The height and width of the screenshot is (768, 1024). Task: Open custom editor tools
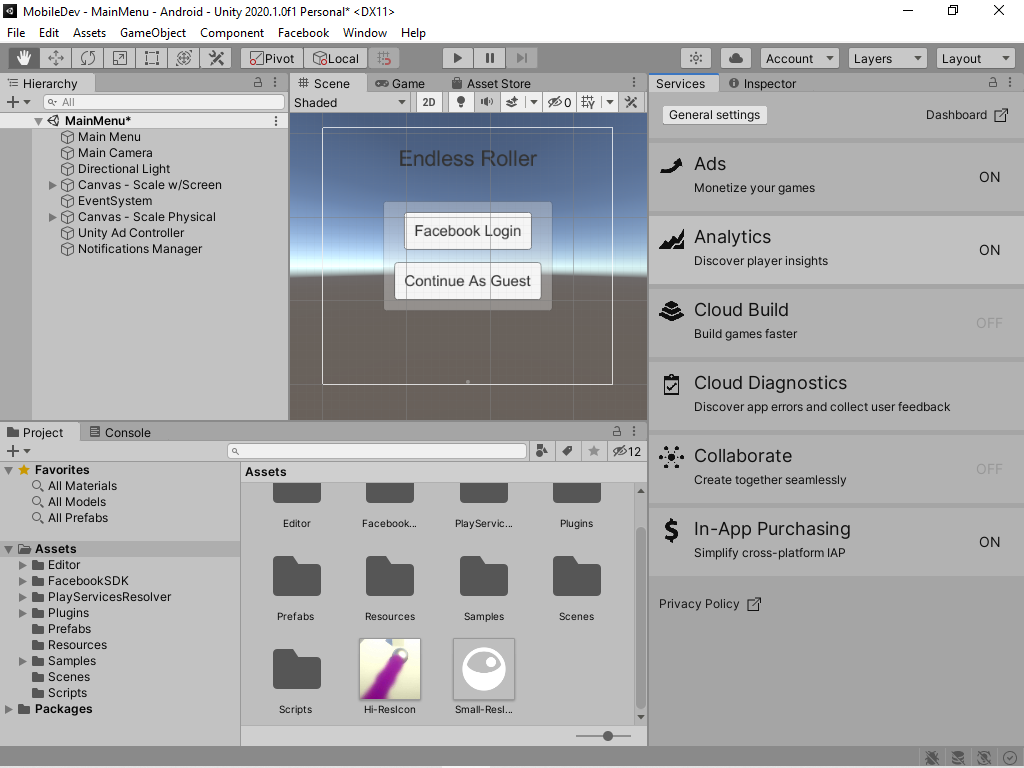[216, 58]
